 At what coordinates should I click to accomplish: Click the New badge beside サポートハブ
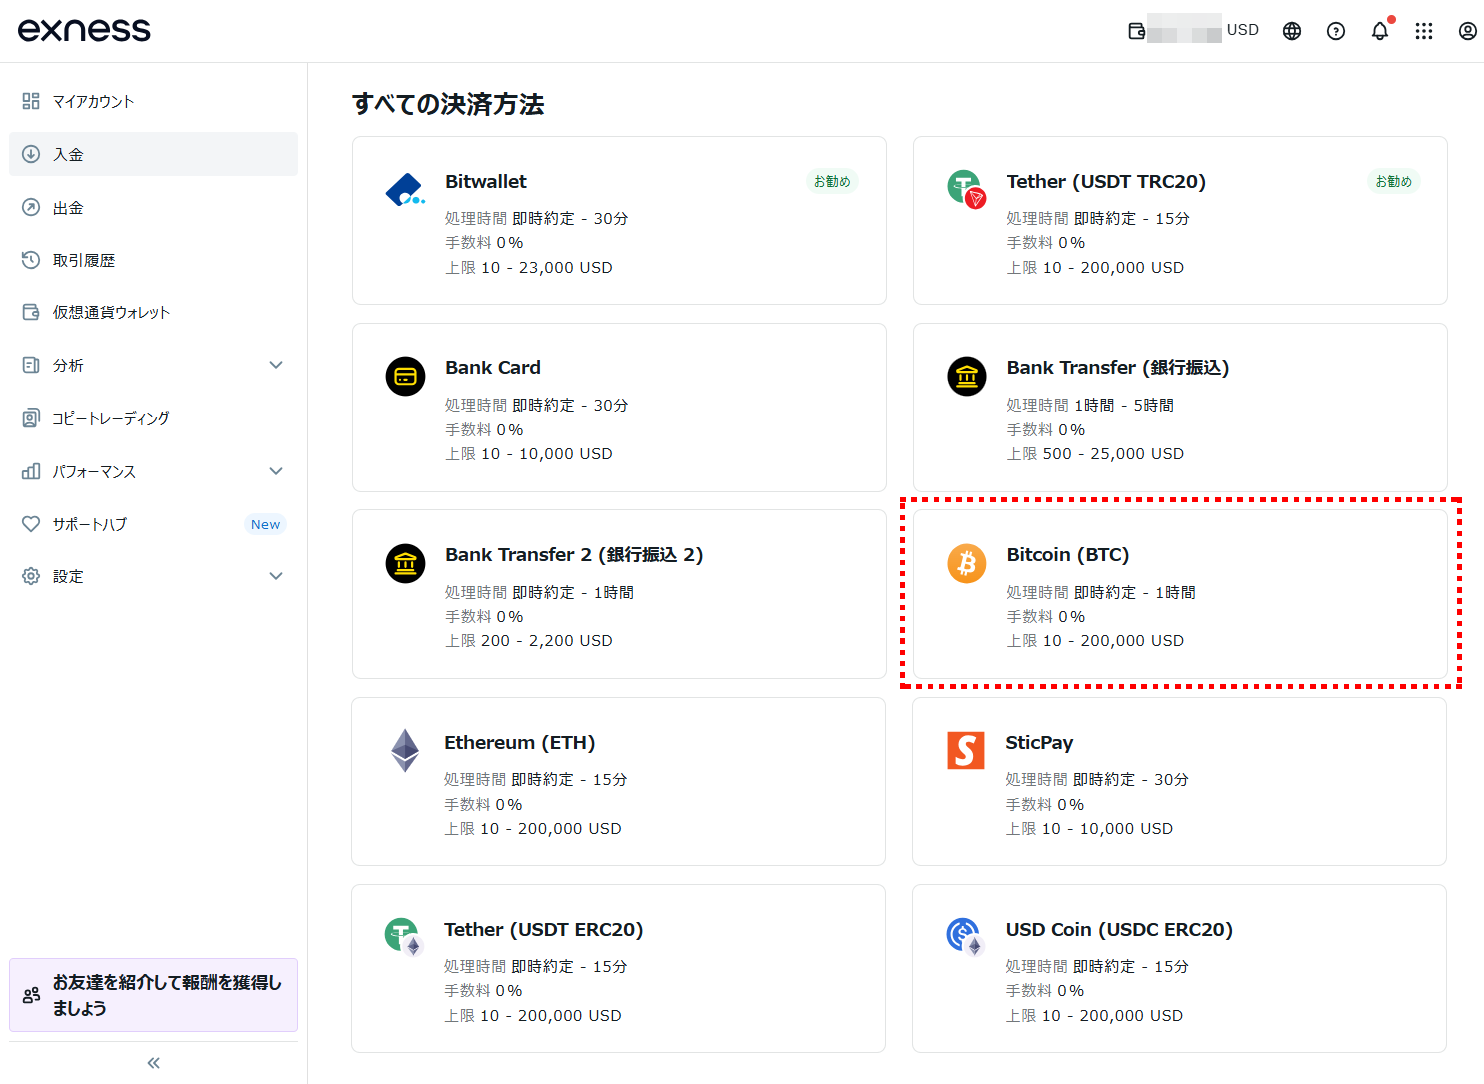265,524
